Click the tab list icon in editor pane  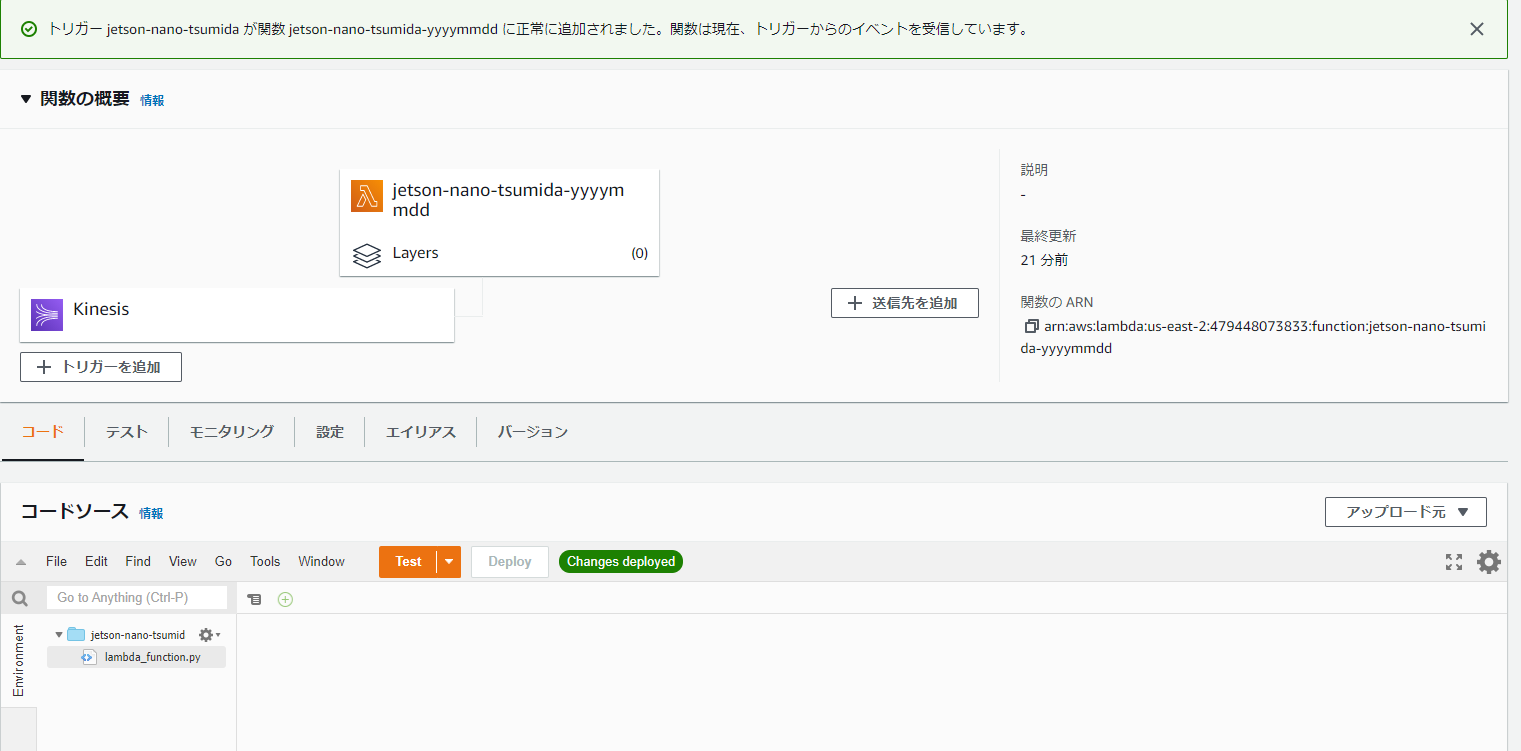255,599
